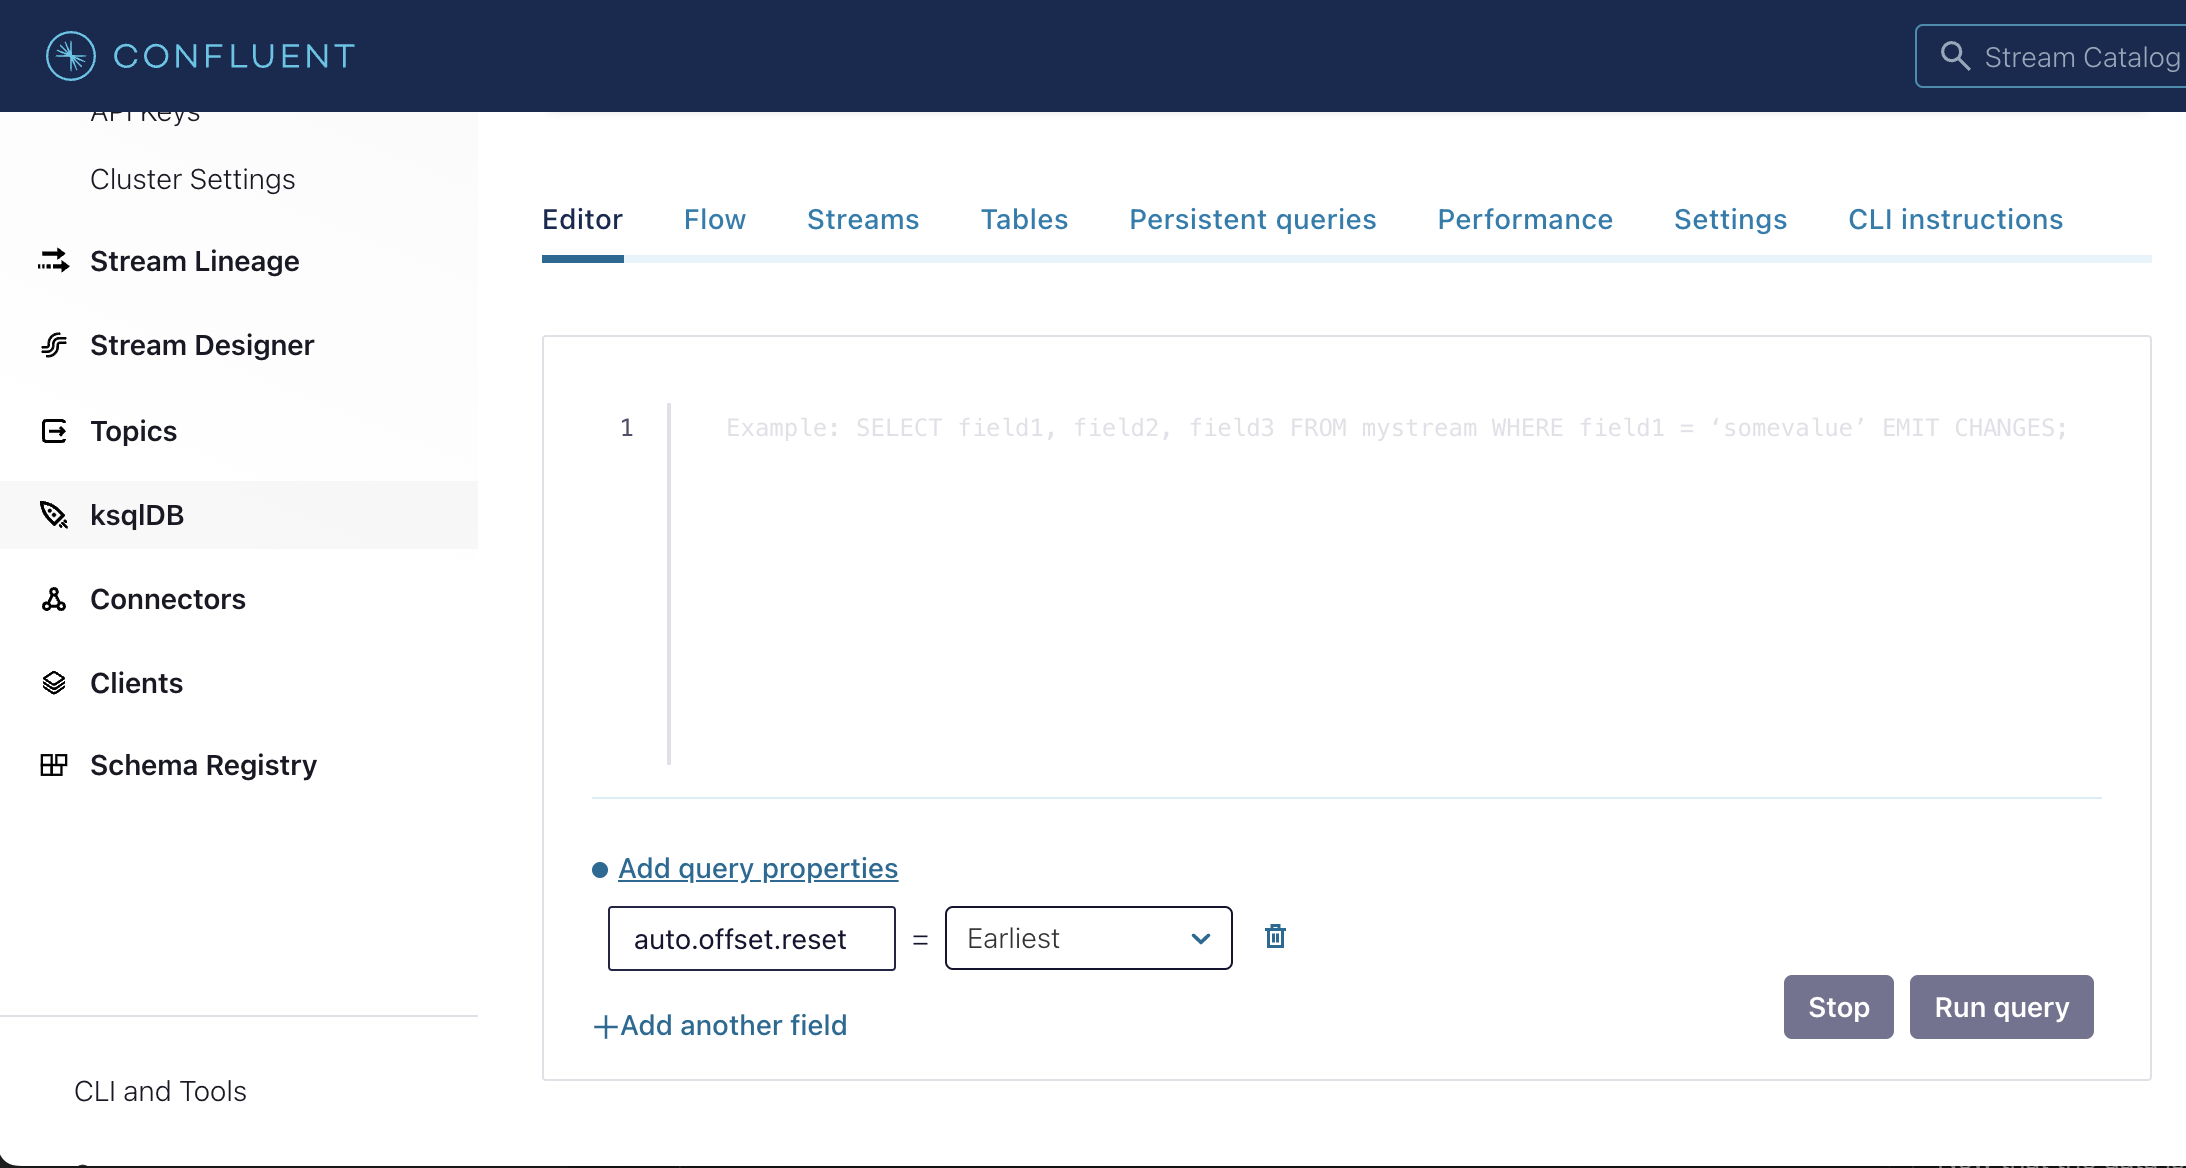The image size is (2186, 1168).
Task: Click the Schema Registry grid icon
Action: [54, 765]
